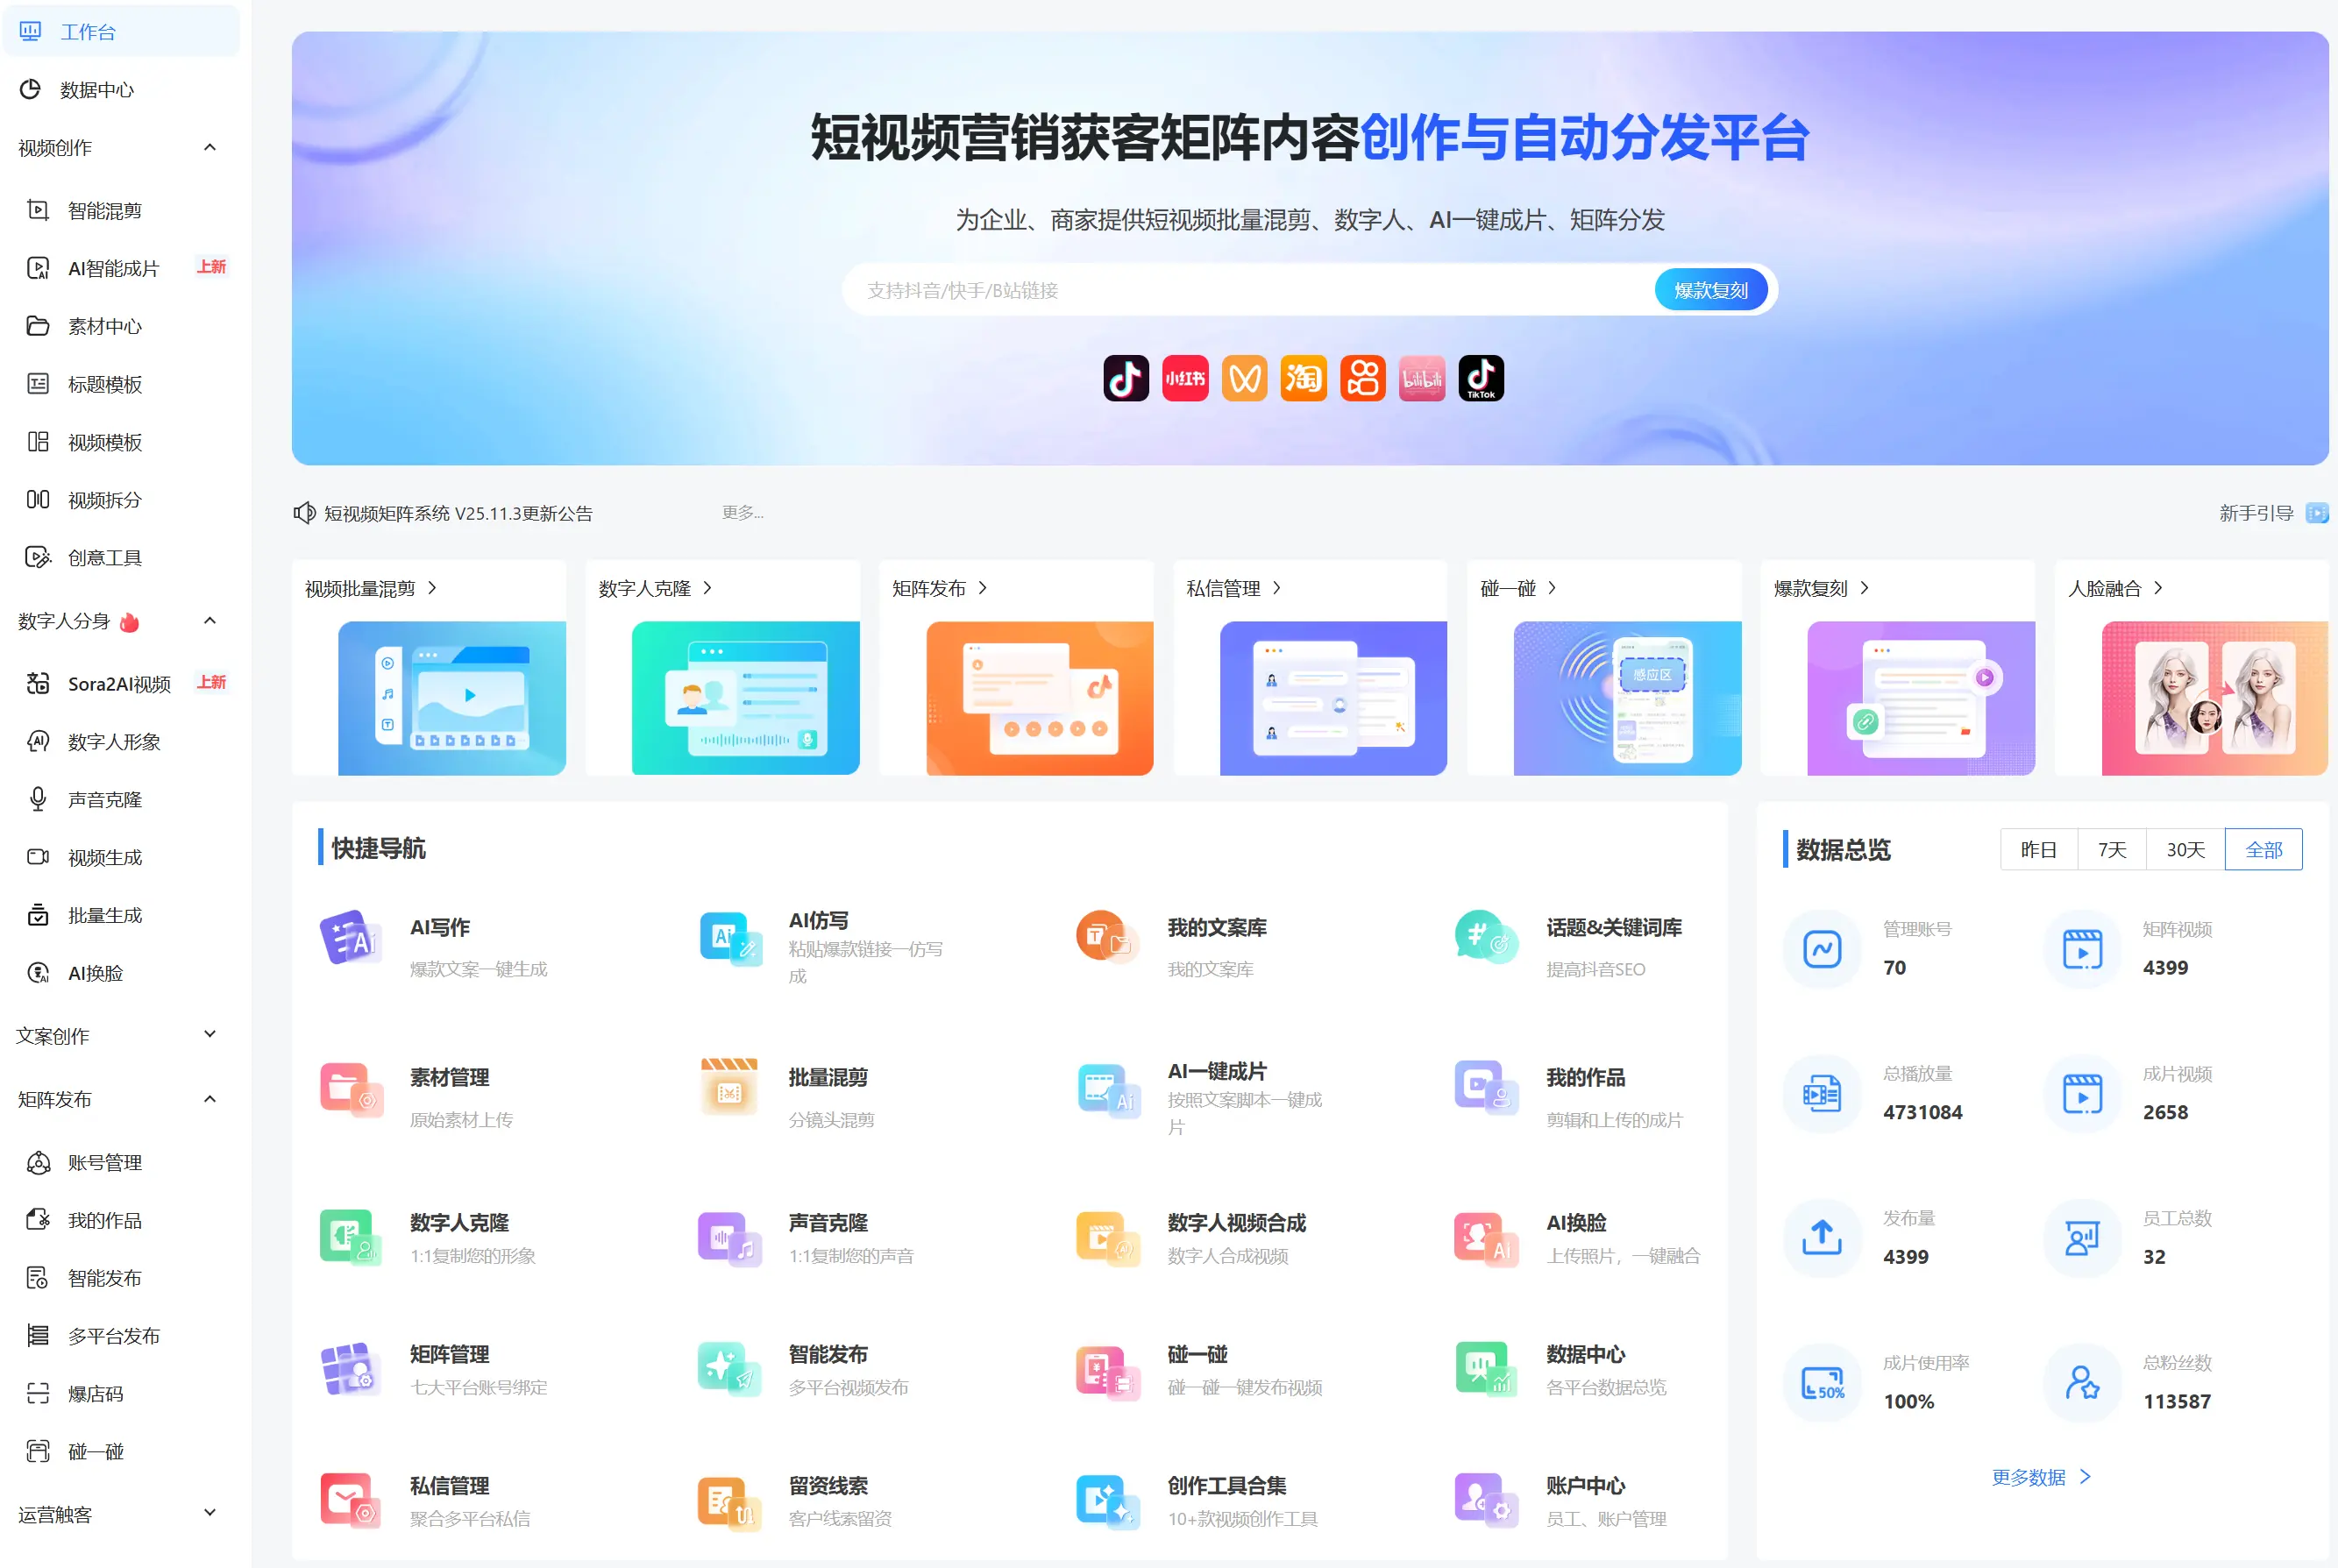
Task: Click the 新手引导 video icon
Action: click(2316, 513)
